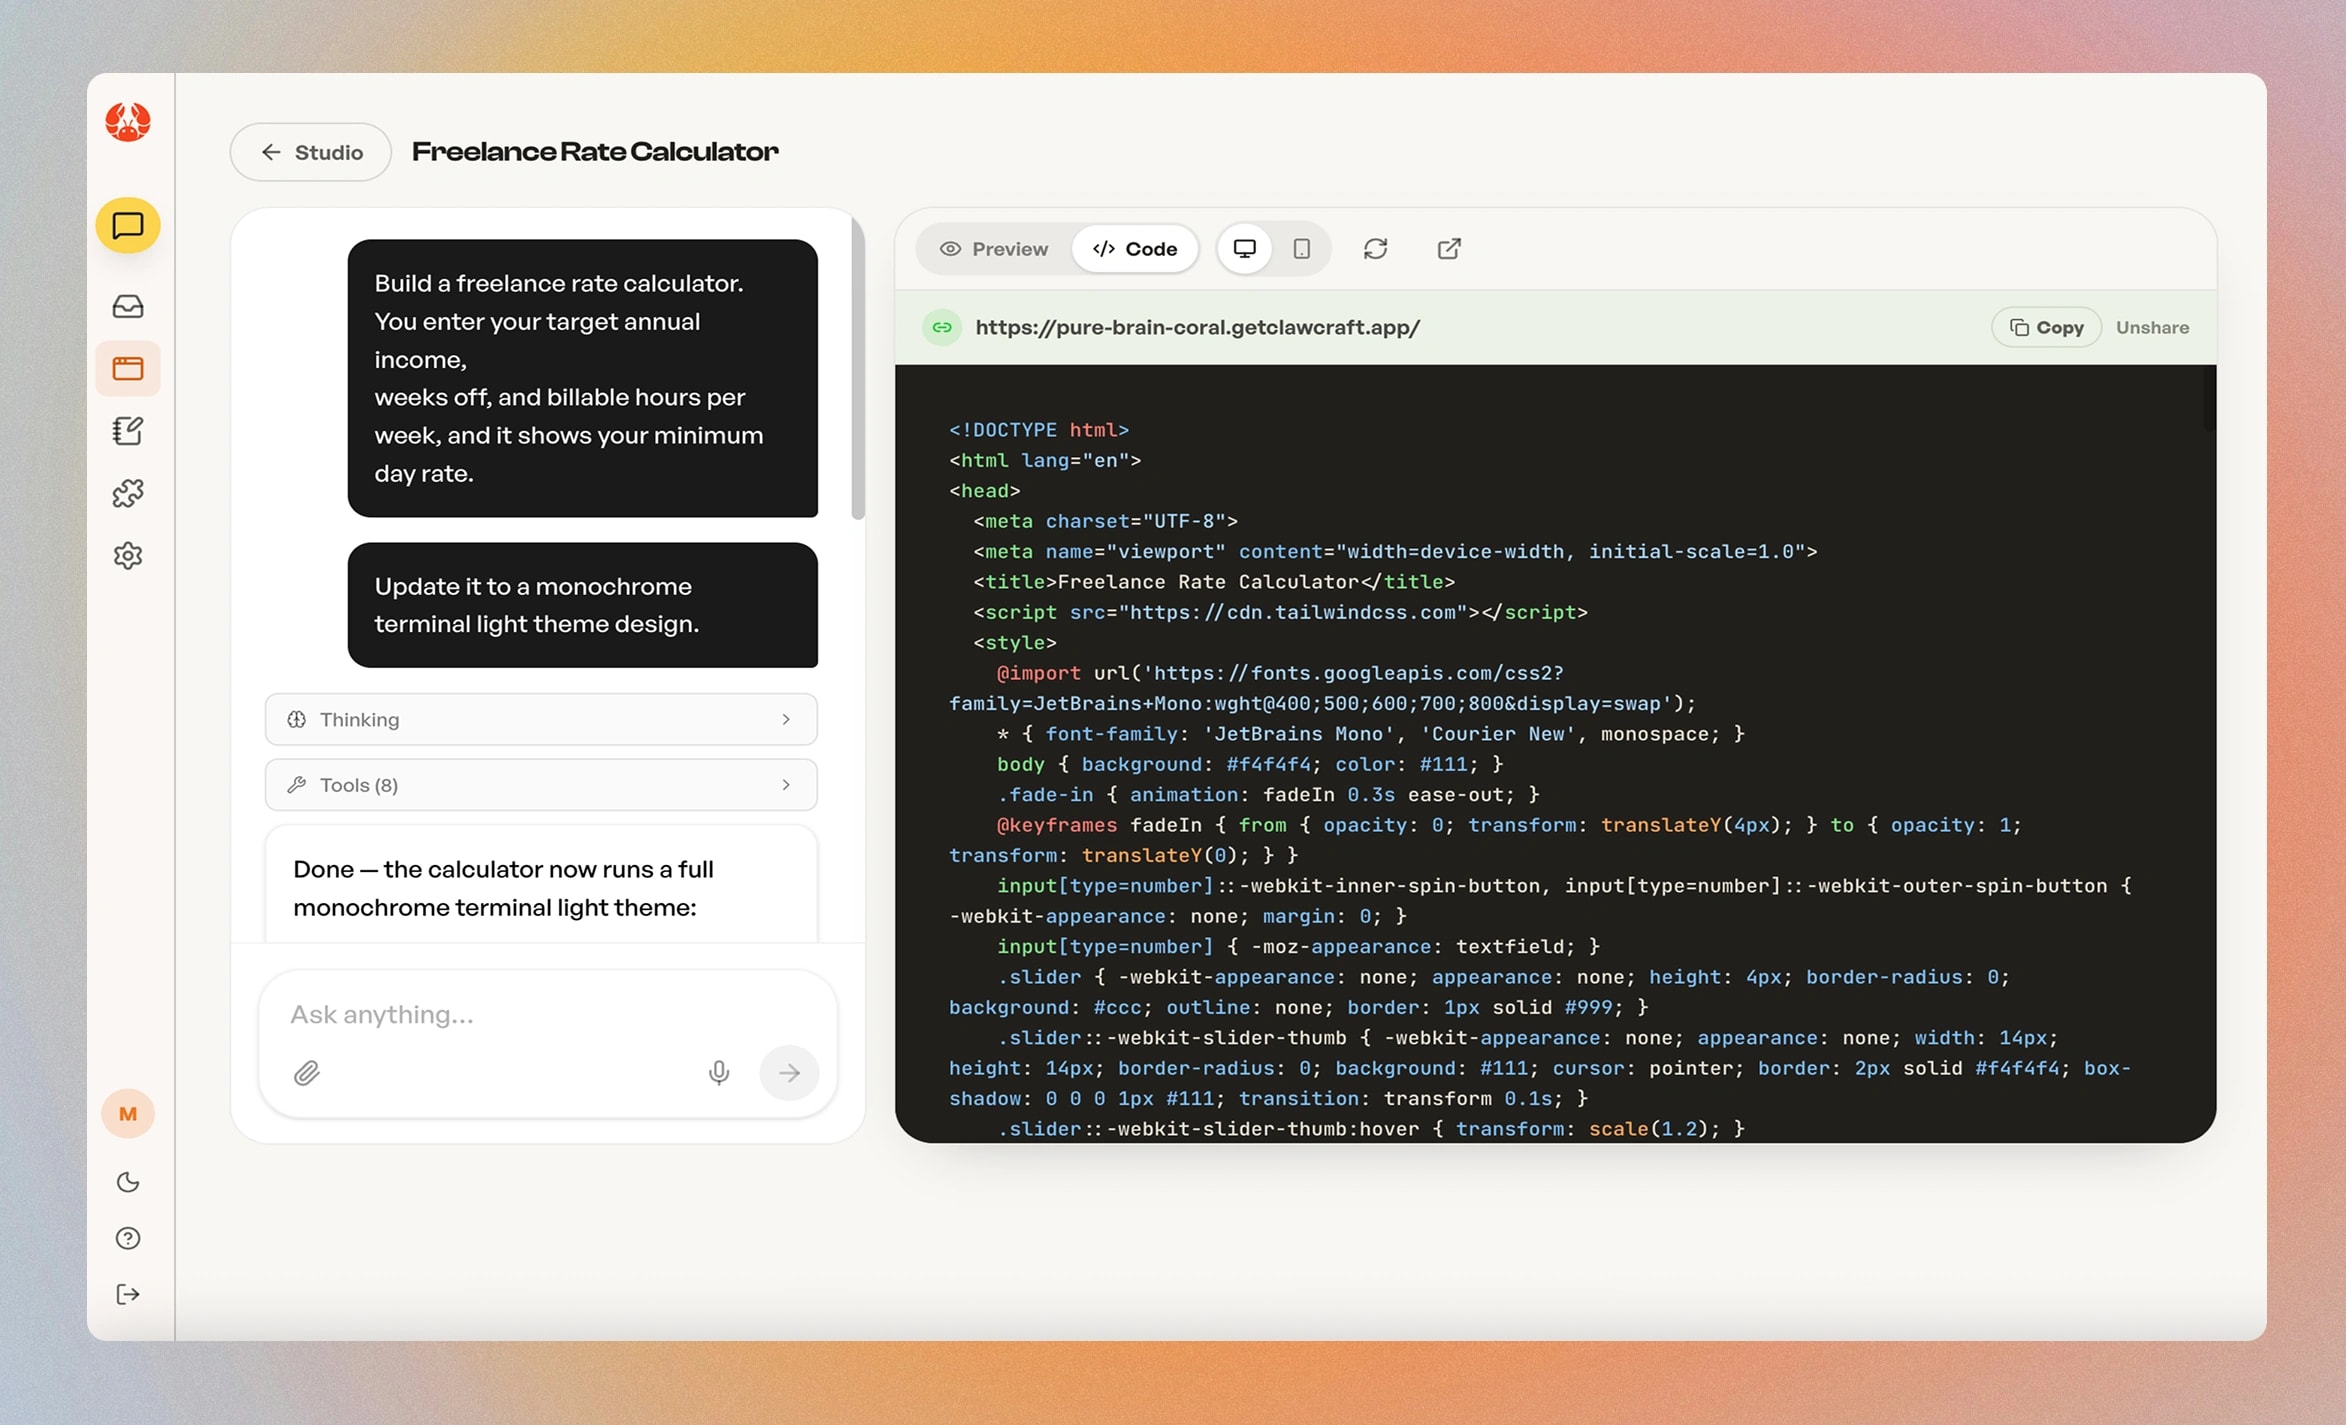The image size is (2346, 1425).
Task: Open the help question mark icon
Action: click(128, 1238)
